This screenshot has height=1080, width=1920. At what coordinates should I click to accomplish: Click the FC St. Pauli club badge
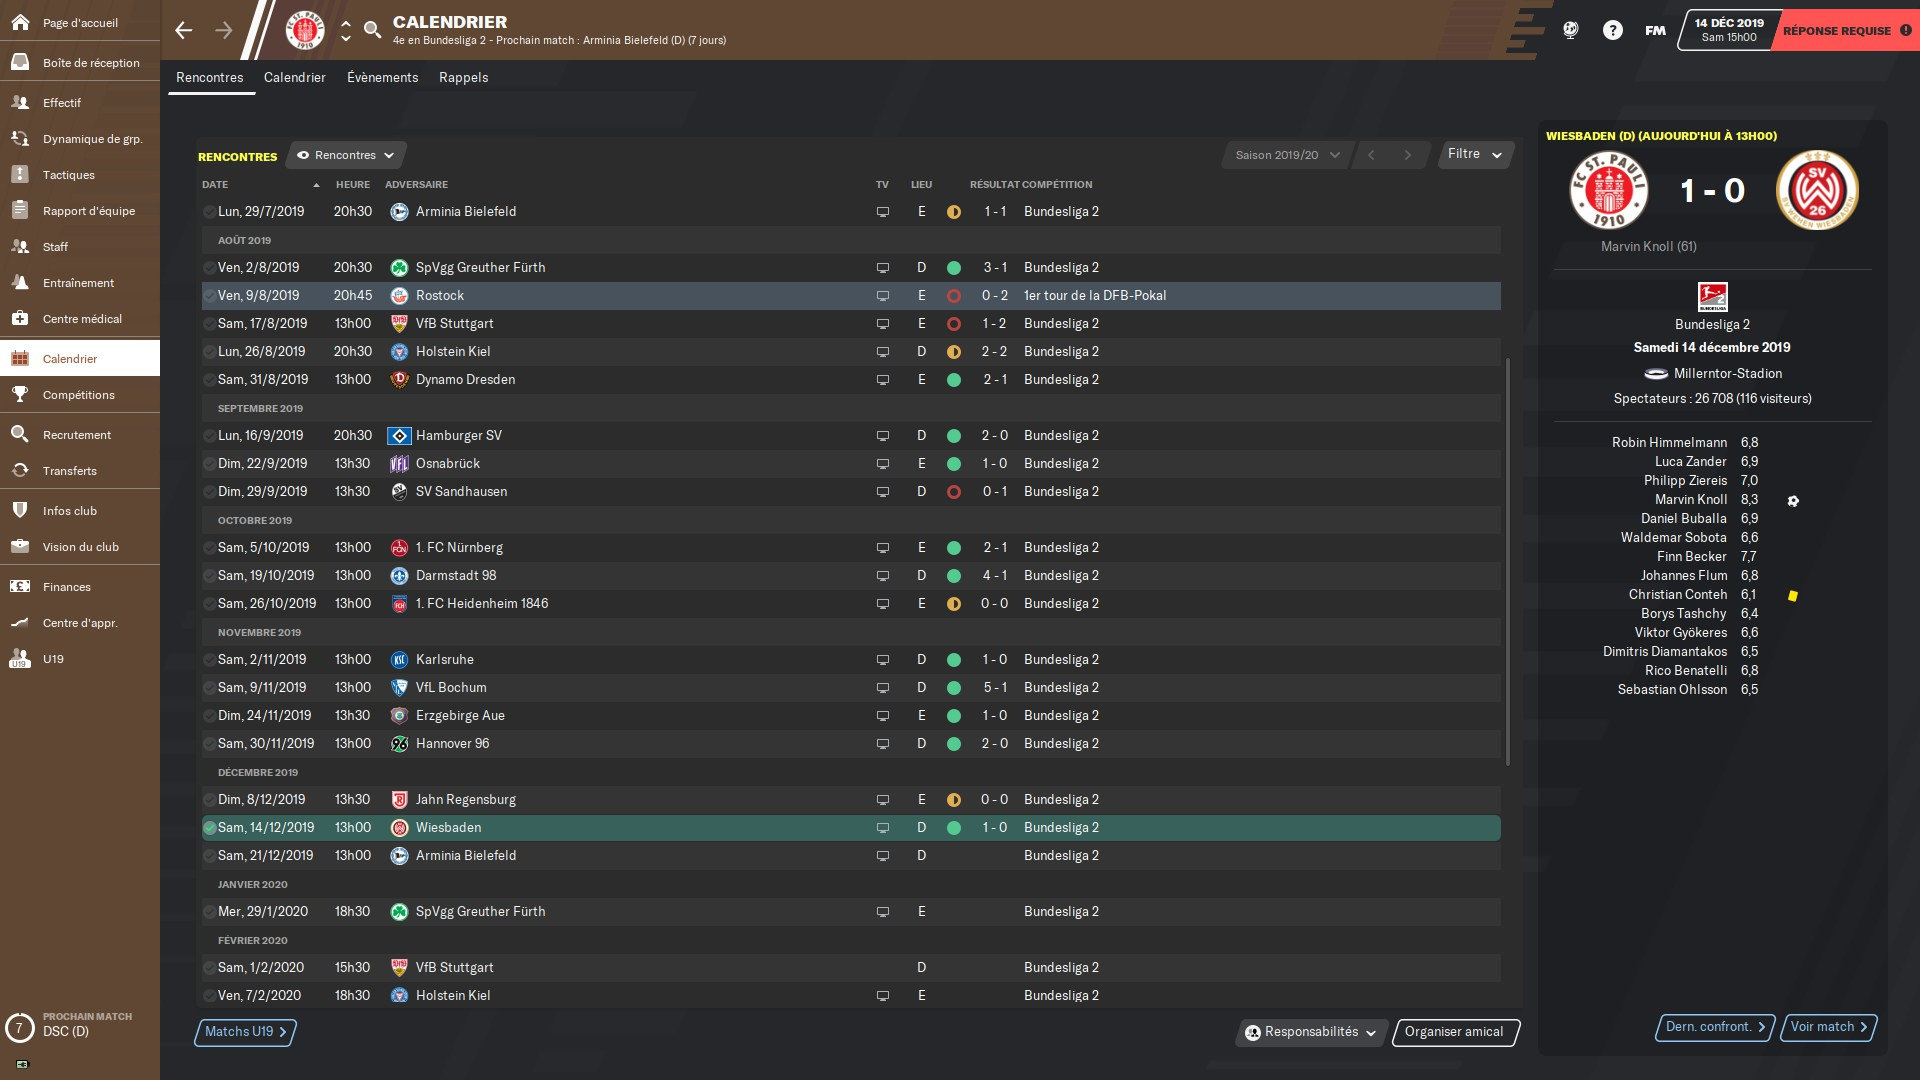tap(305, 30)
